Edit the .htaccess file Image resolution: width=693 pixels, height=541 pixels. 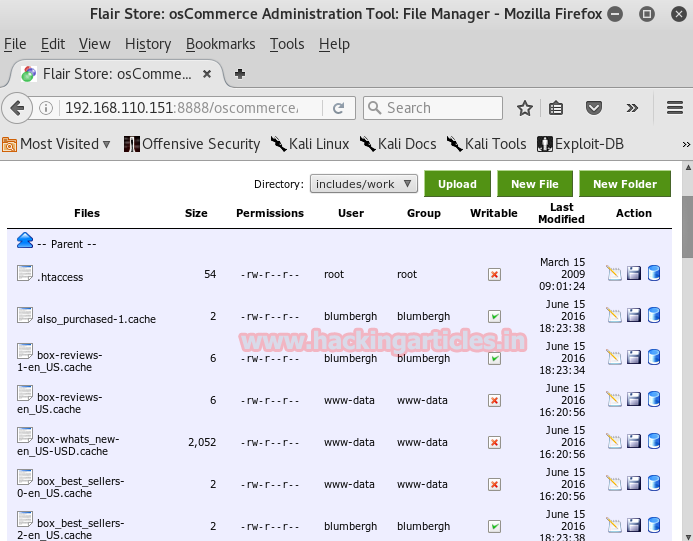[x=614, y=274]
